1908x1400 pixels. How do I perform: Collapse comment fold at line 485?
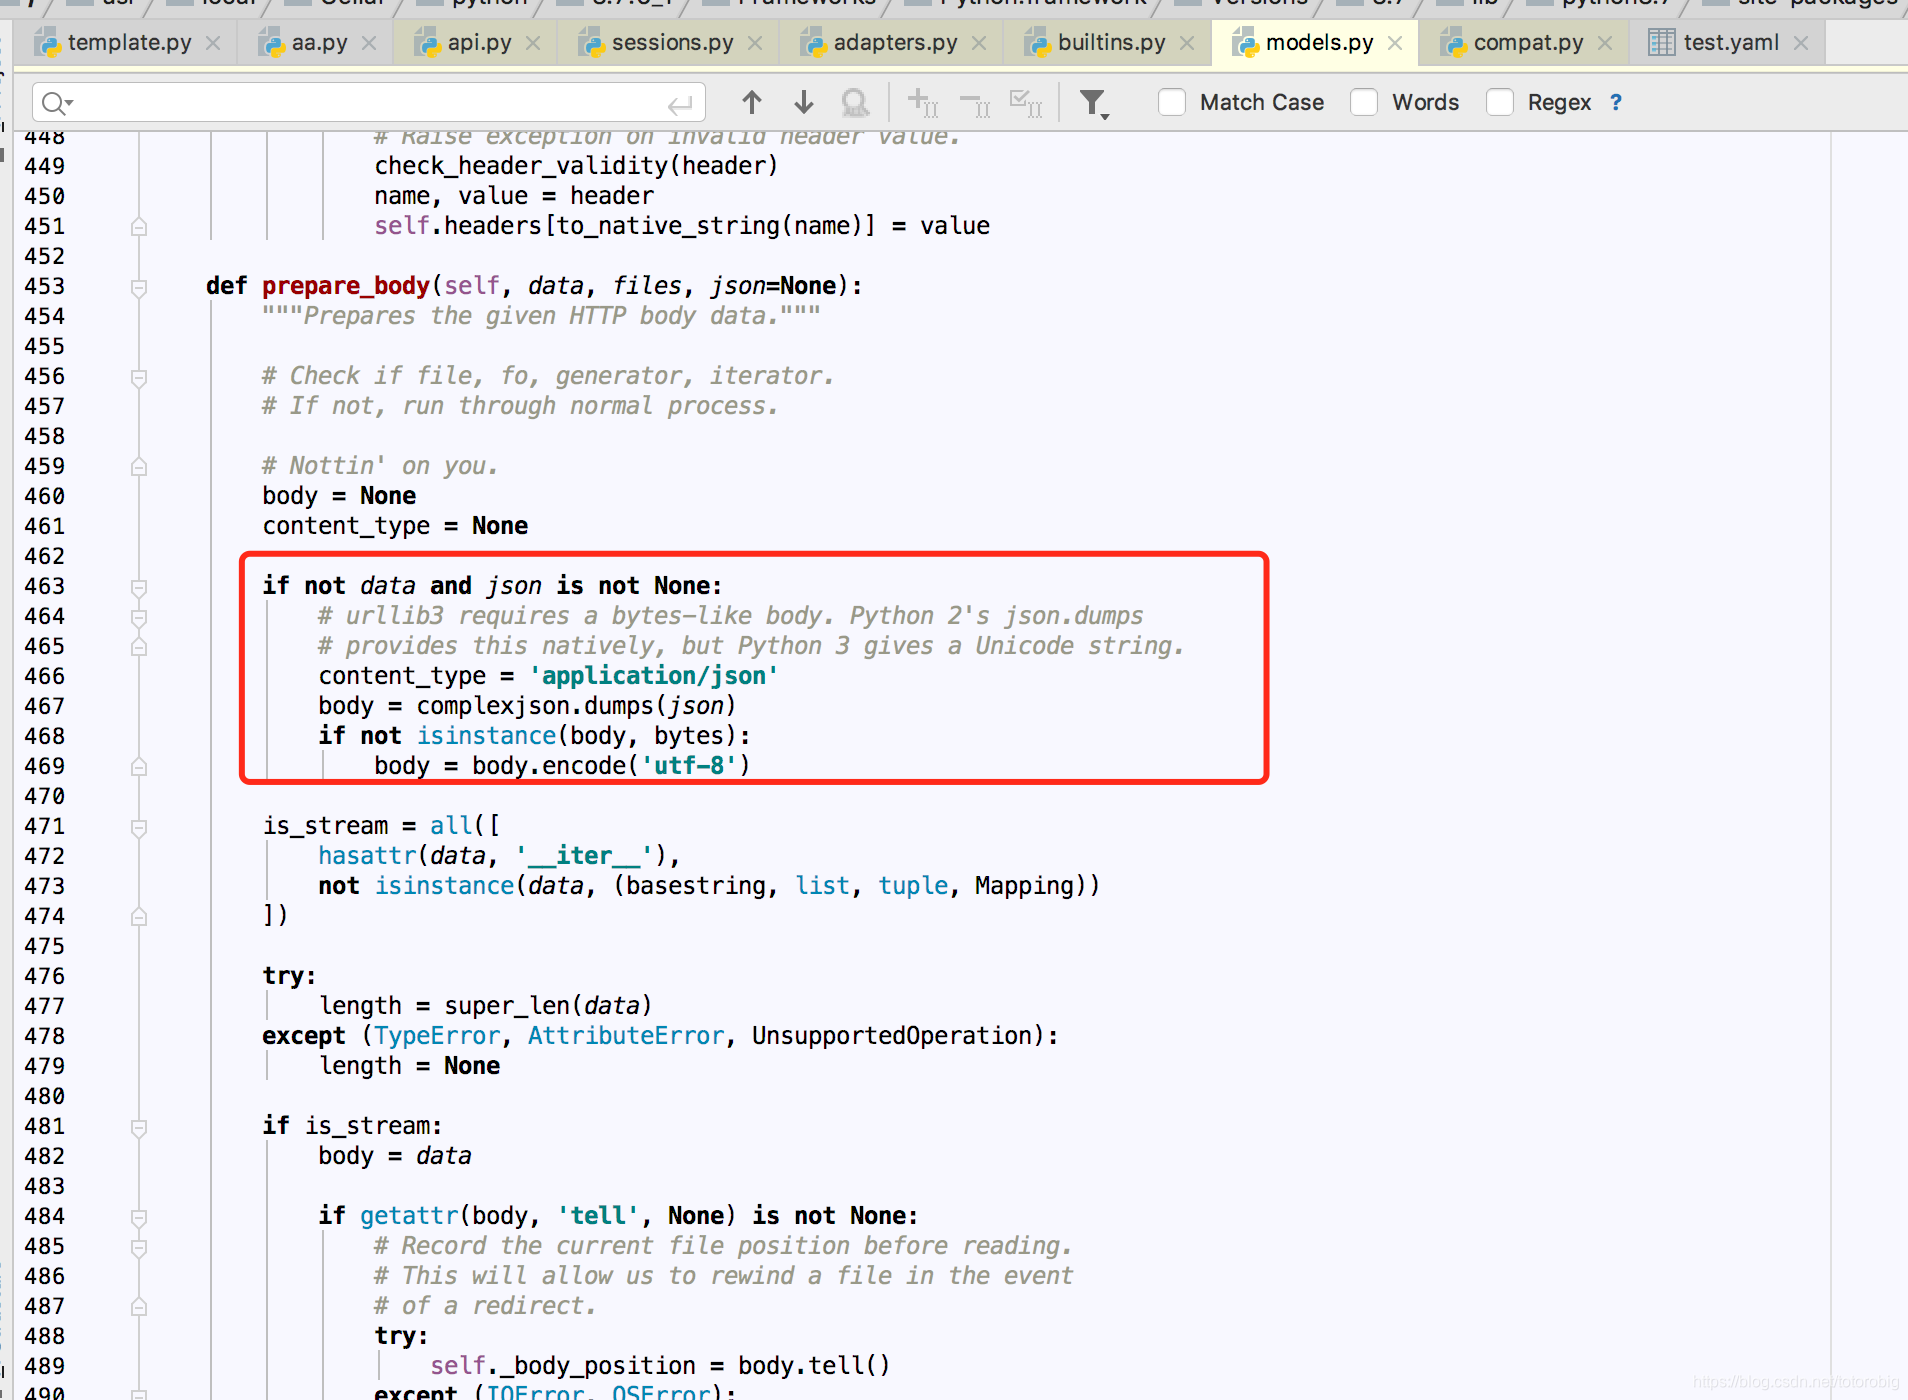(139, 1247)
